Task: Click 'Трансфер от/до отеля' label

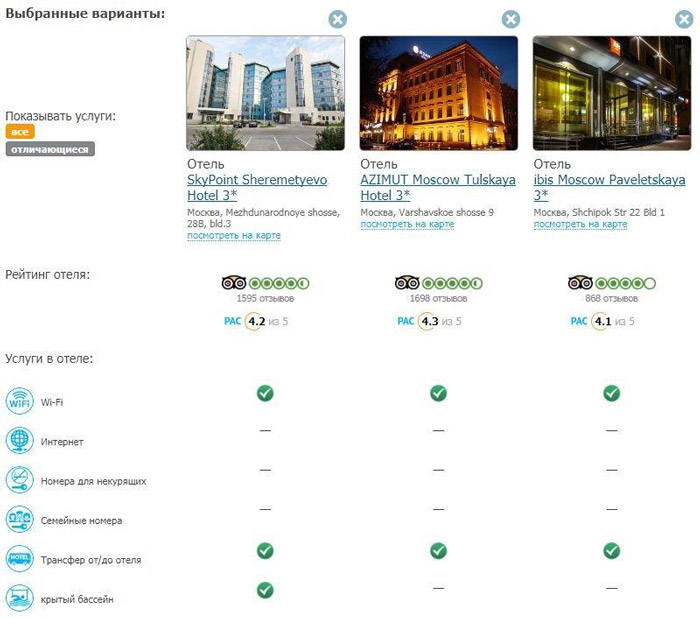Action: tap(91, 560)
